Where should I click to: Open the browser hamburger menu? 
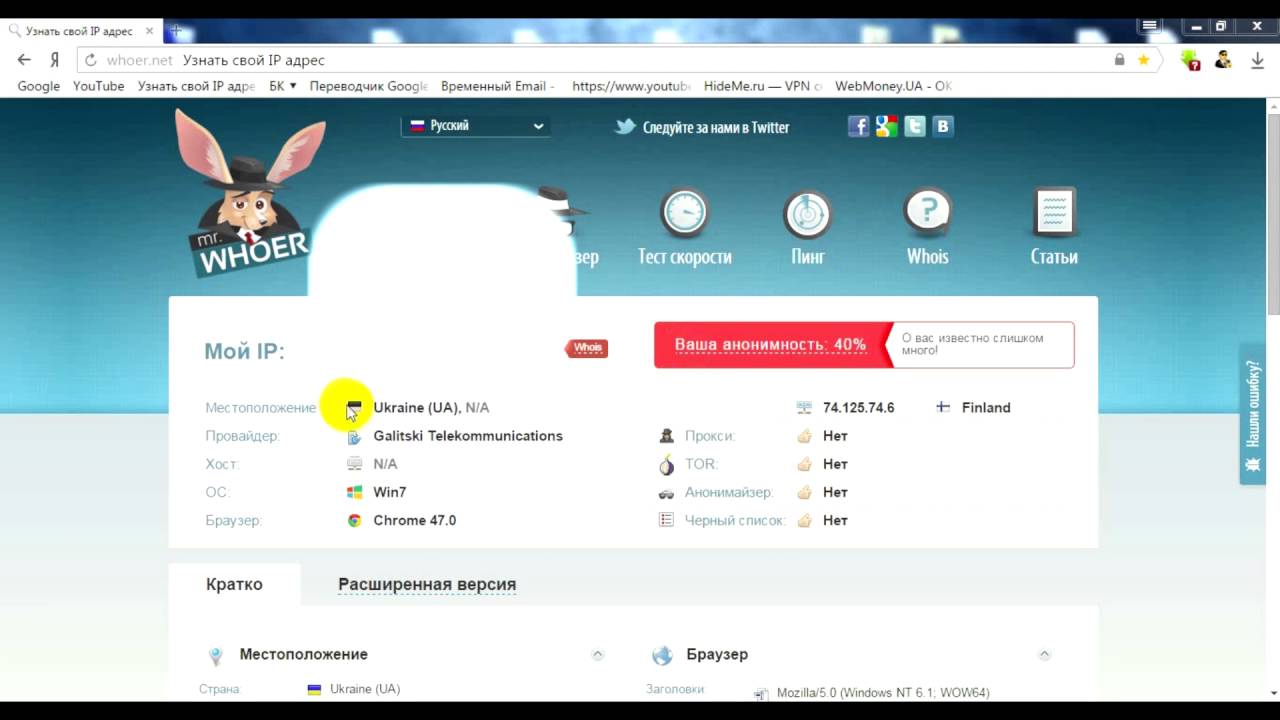tap(1150, 26)
